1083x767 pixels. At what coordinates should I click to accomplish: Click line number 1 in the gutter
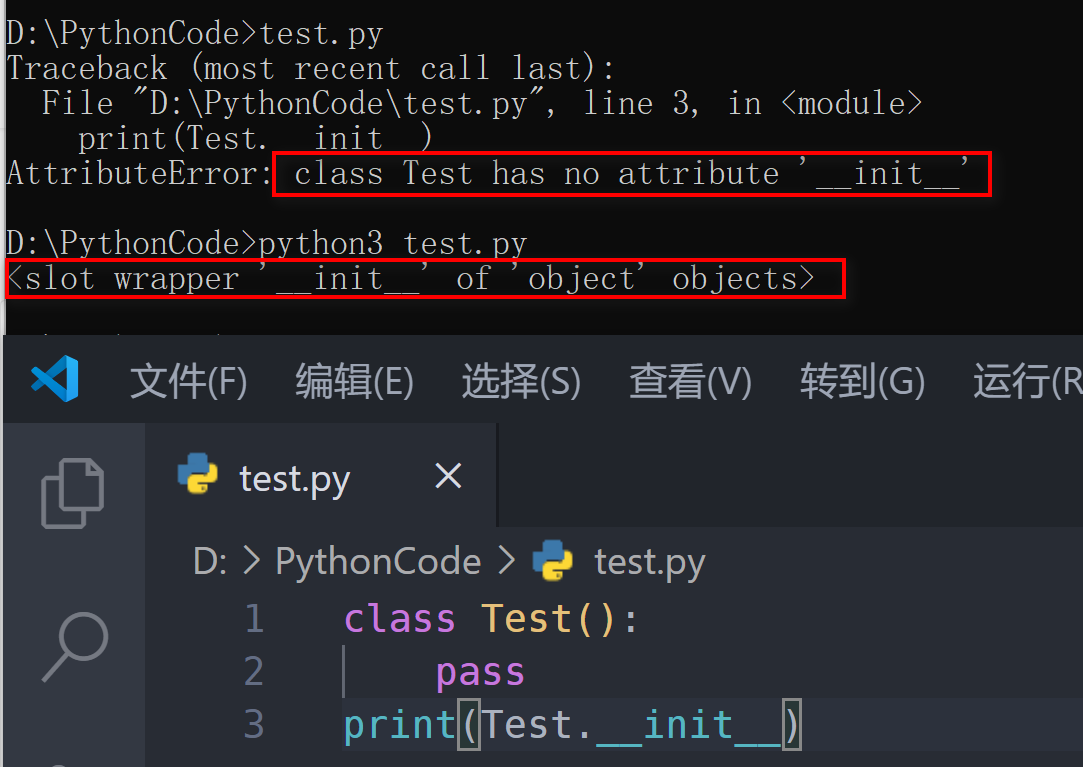pyautogui.click(x=254, y=619)
